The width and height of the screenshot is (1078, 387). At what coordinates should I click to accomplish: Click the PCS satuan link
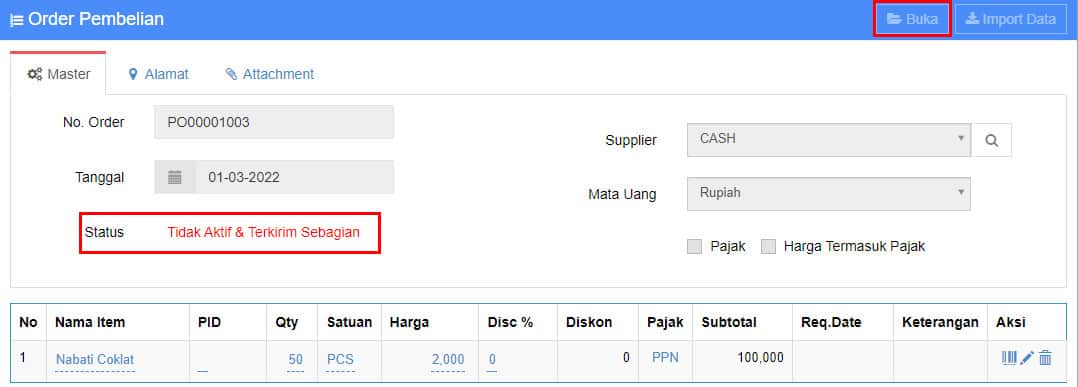point(340,359)
